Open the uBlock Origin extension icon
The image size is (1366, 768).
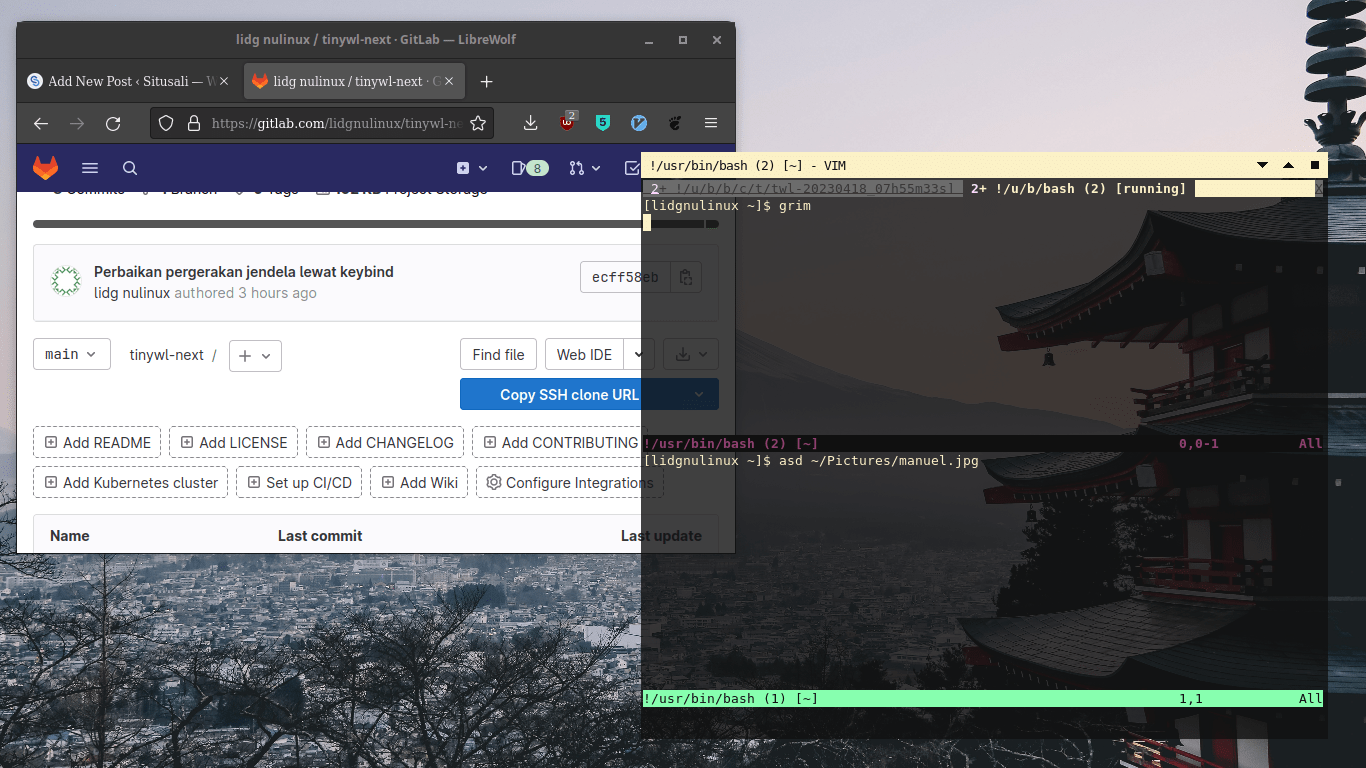pyautogui.click(x=567, y=122)
